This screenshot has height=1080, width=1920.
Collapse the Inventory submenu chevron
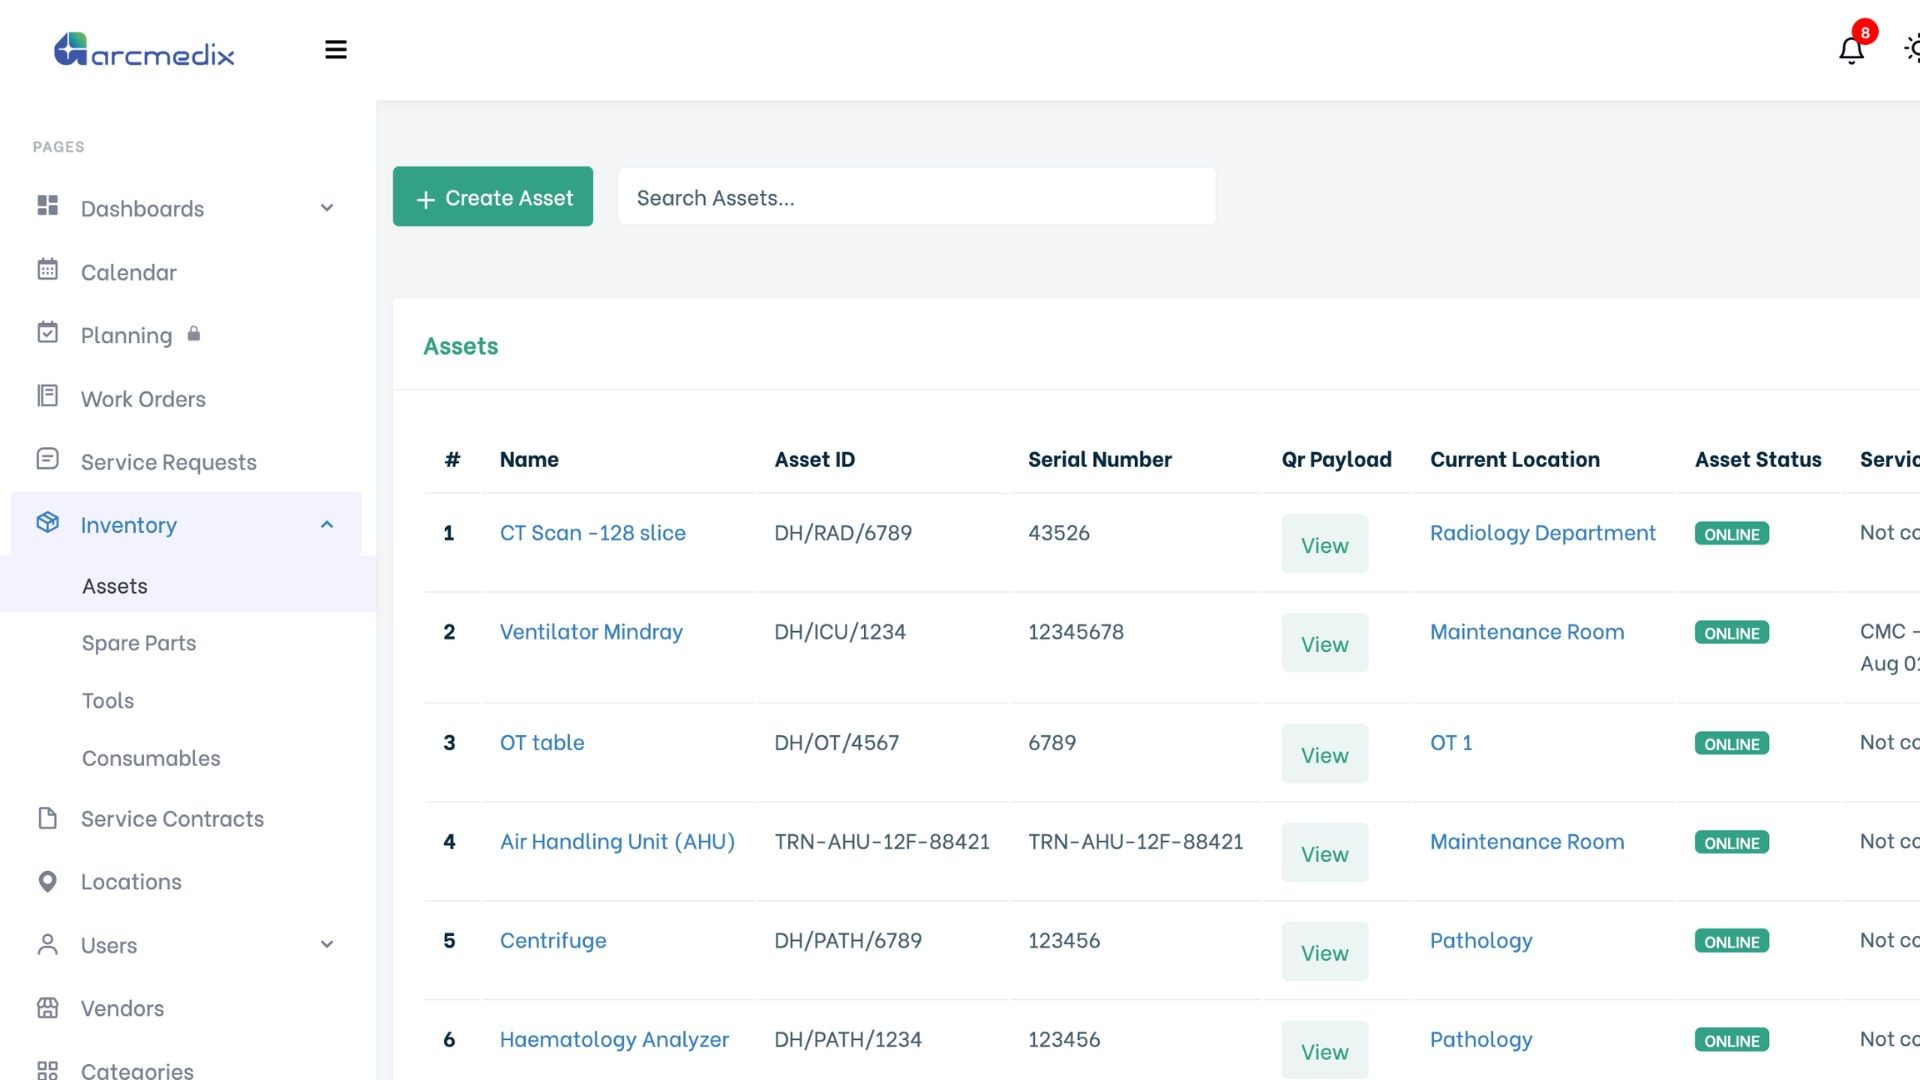327,524
